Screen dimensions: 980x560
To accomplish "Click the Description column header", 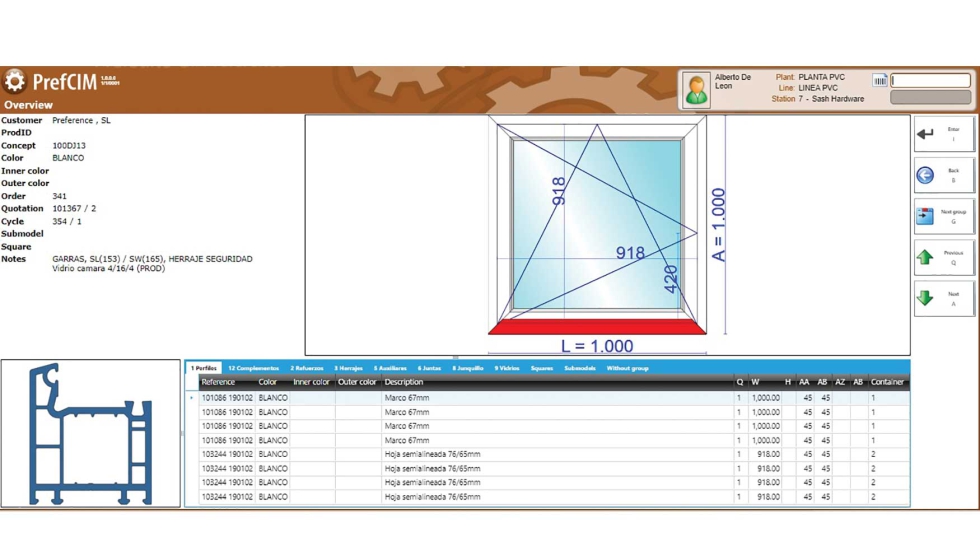I will click(x=404, y=382).
